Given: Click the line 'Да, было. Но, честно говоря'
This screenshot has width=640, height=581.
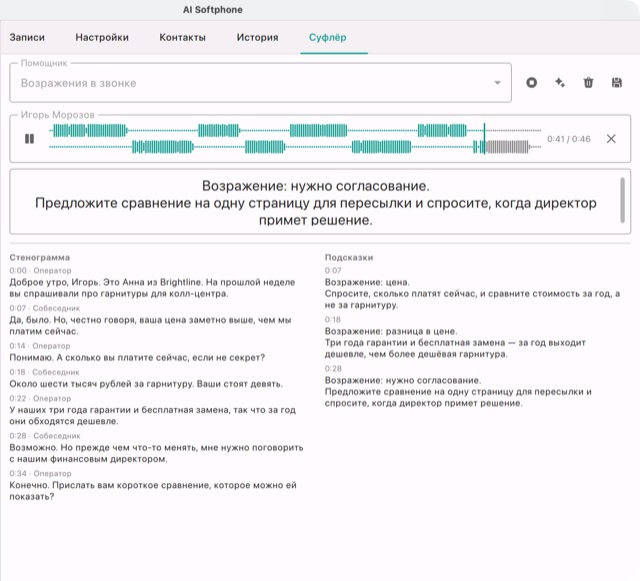Looking at the screenshot, I should (150, 325).
